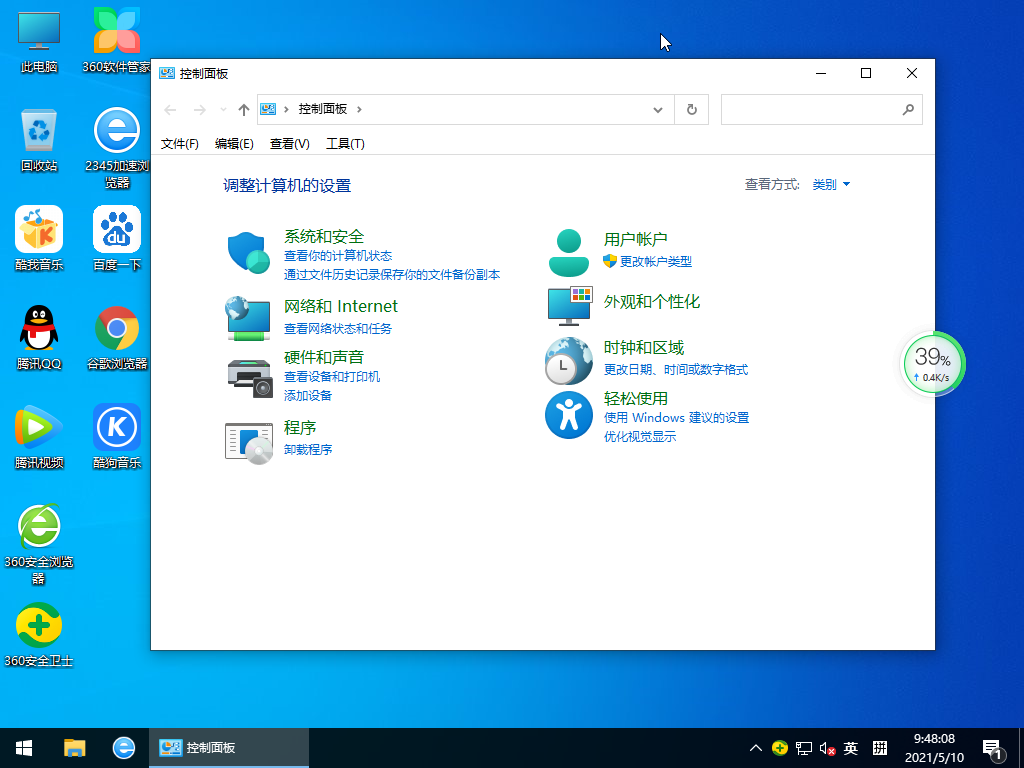Screen dimensions: 1024x768
Task: Go up one level with the up arrow
Action: pos(243,109)
